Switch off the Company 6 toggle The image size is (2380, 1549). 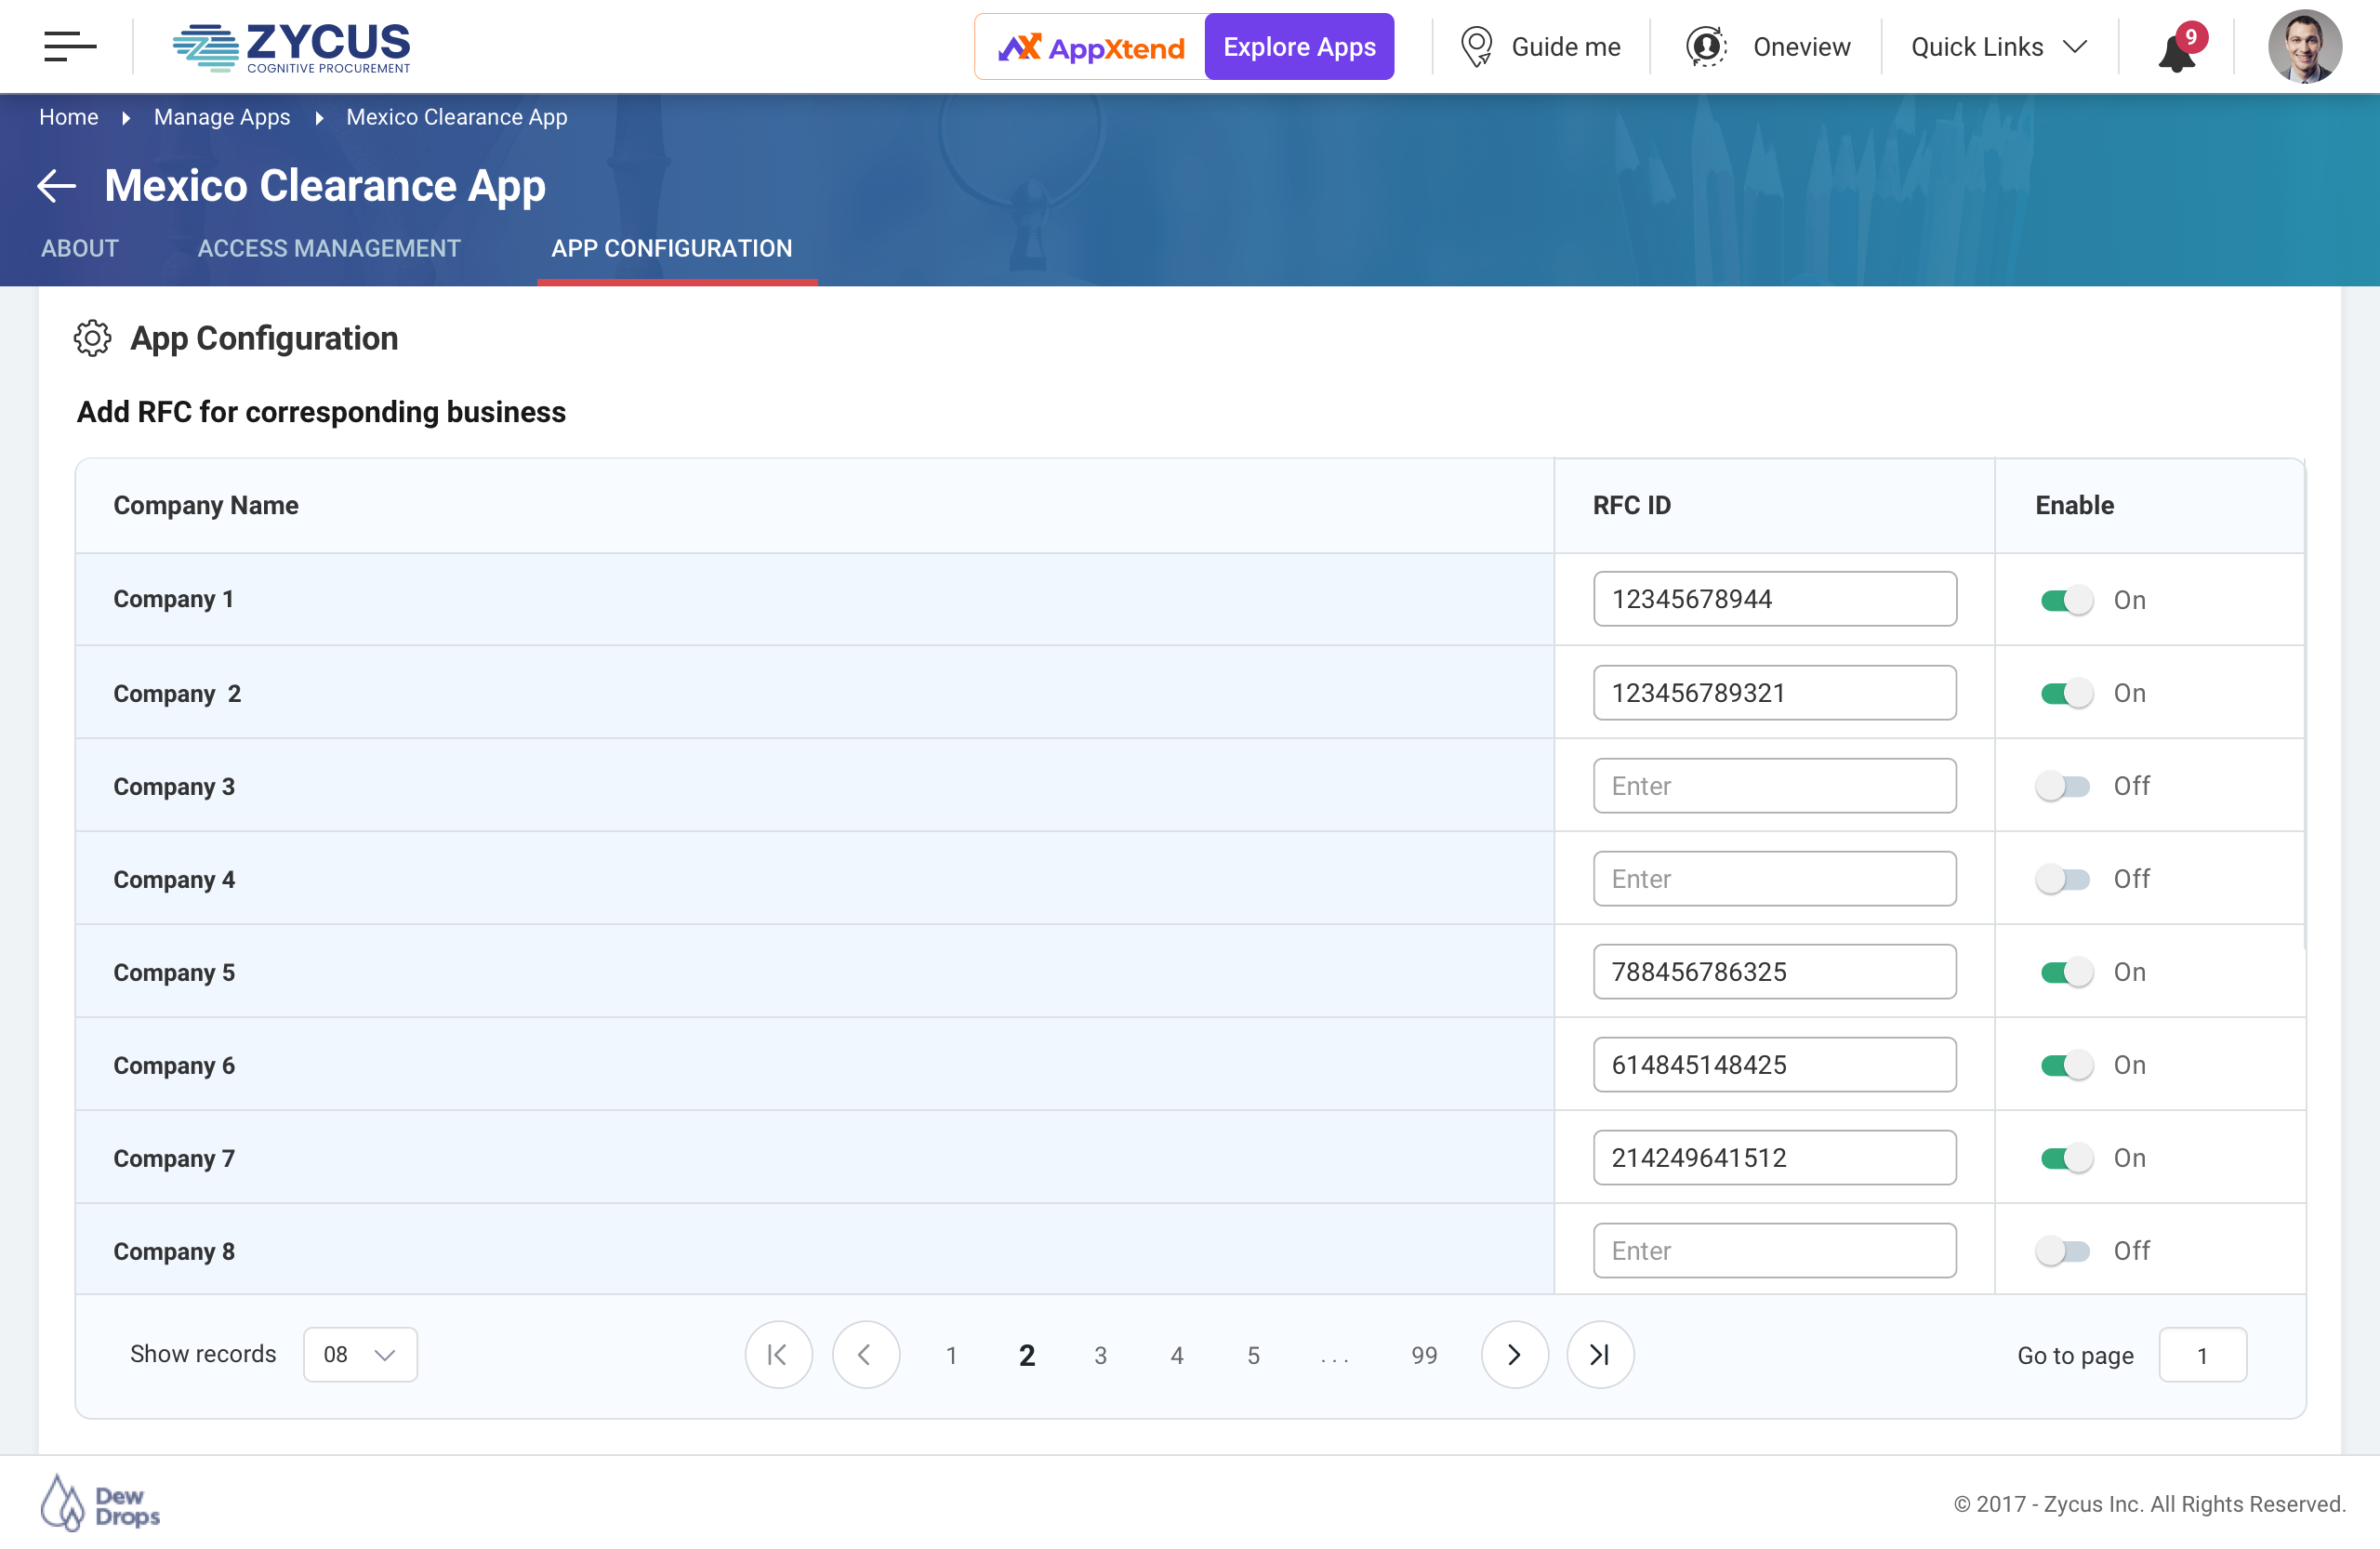point(2066,1065)
